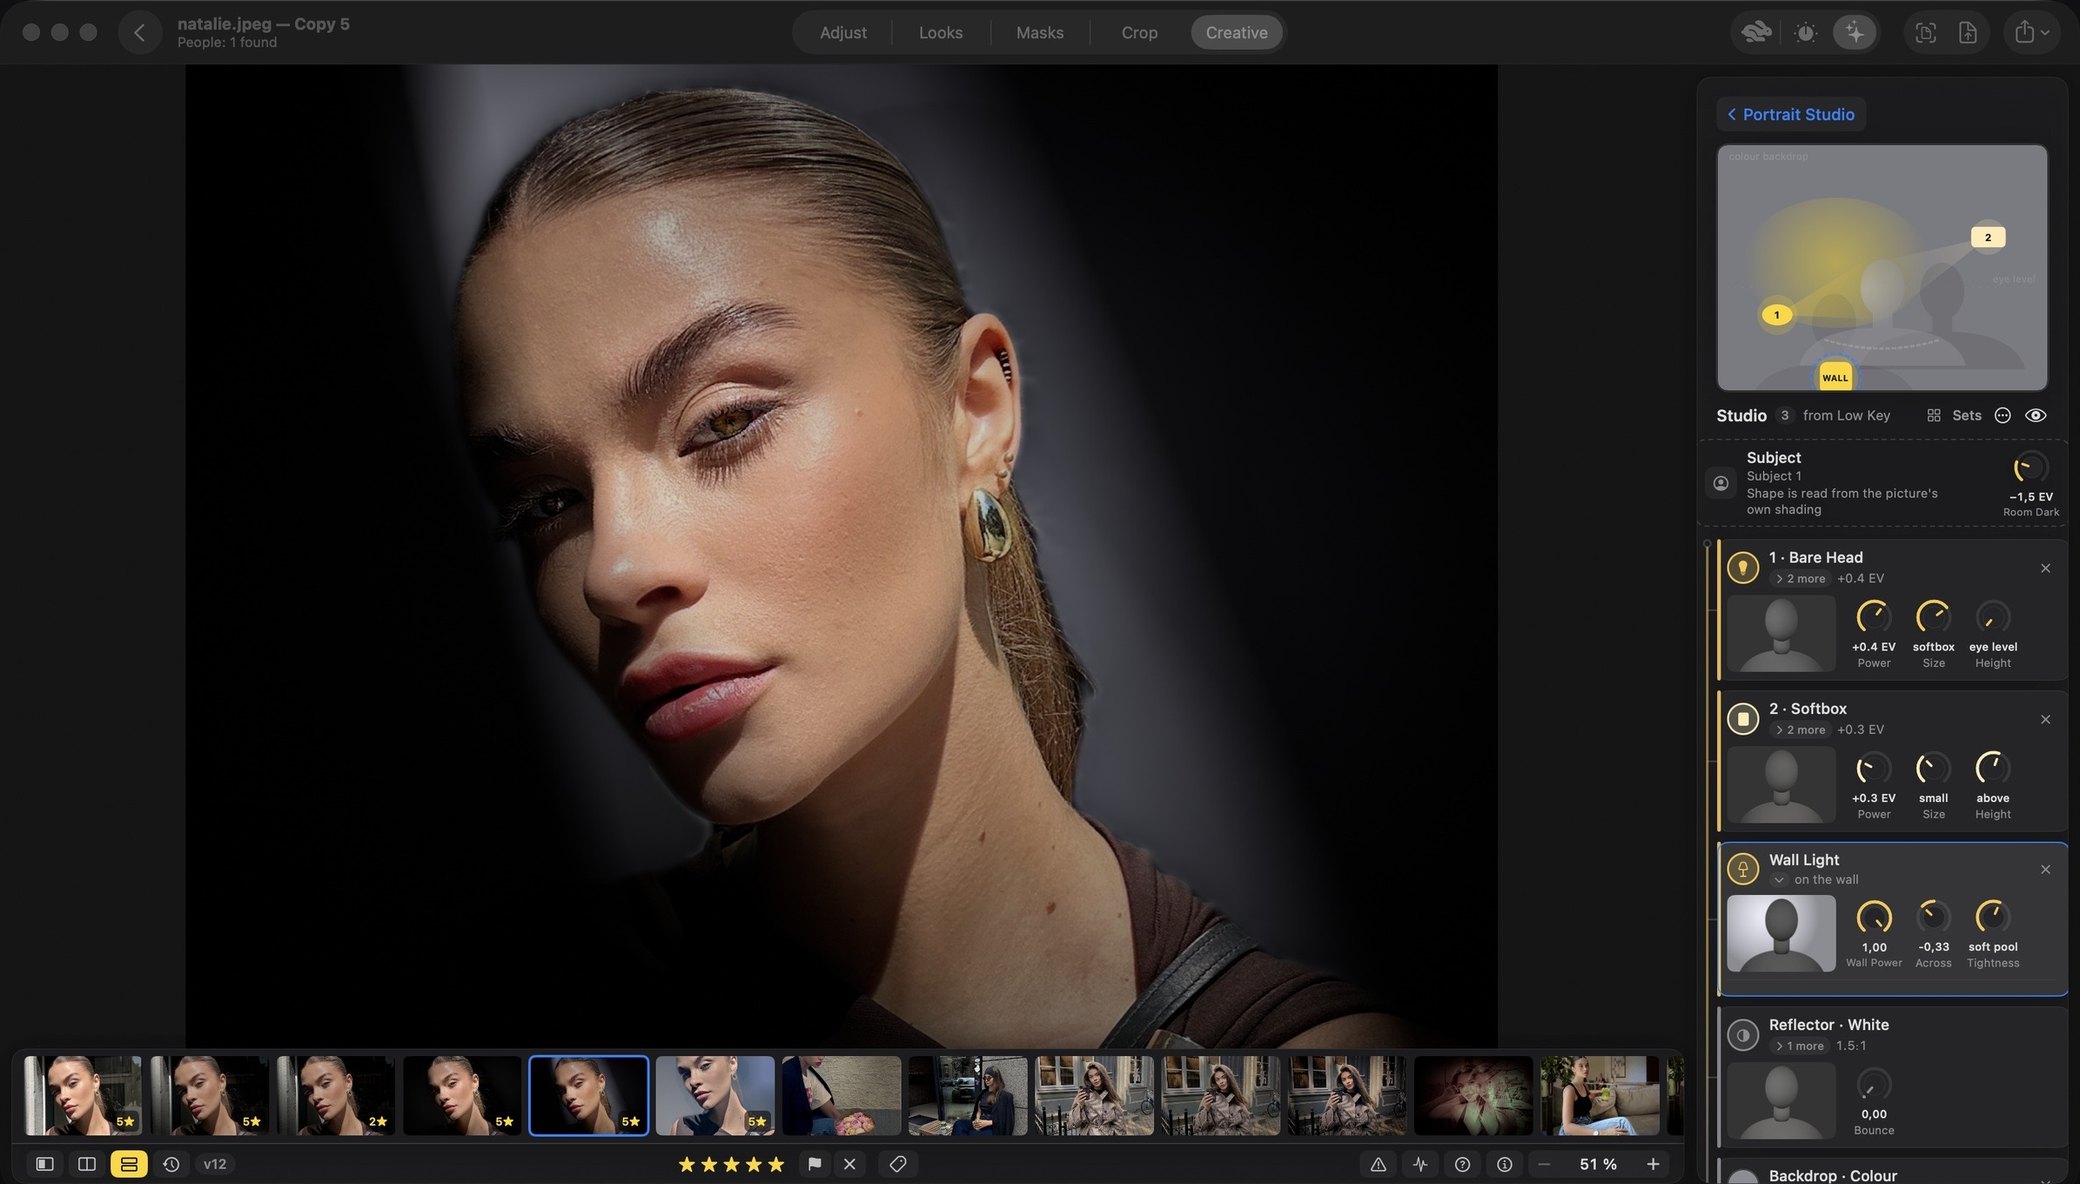Collapse the Wall Light 'on the wall' chevron
Image resolution: width=2080 pixels, height=1184 pixels.
(x=1779, y=880)
